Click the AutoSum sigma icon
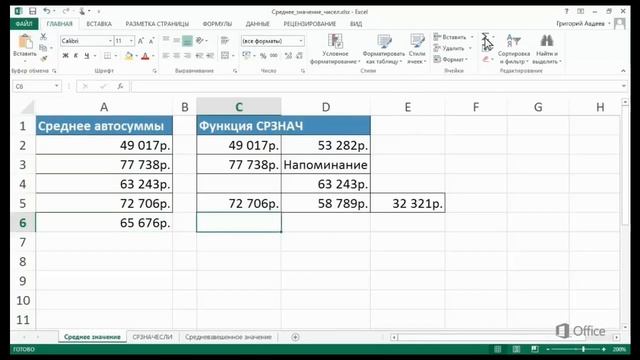 485,37
